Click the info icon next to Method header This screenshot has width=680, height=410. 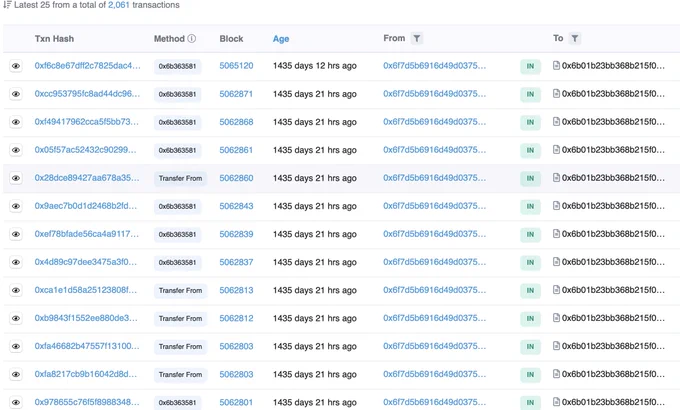click(192, 39)
